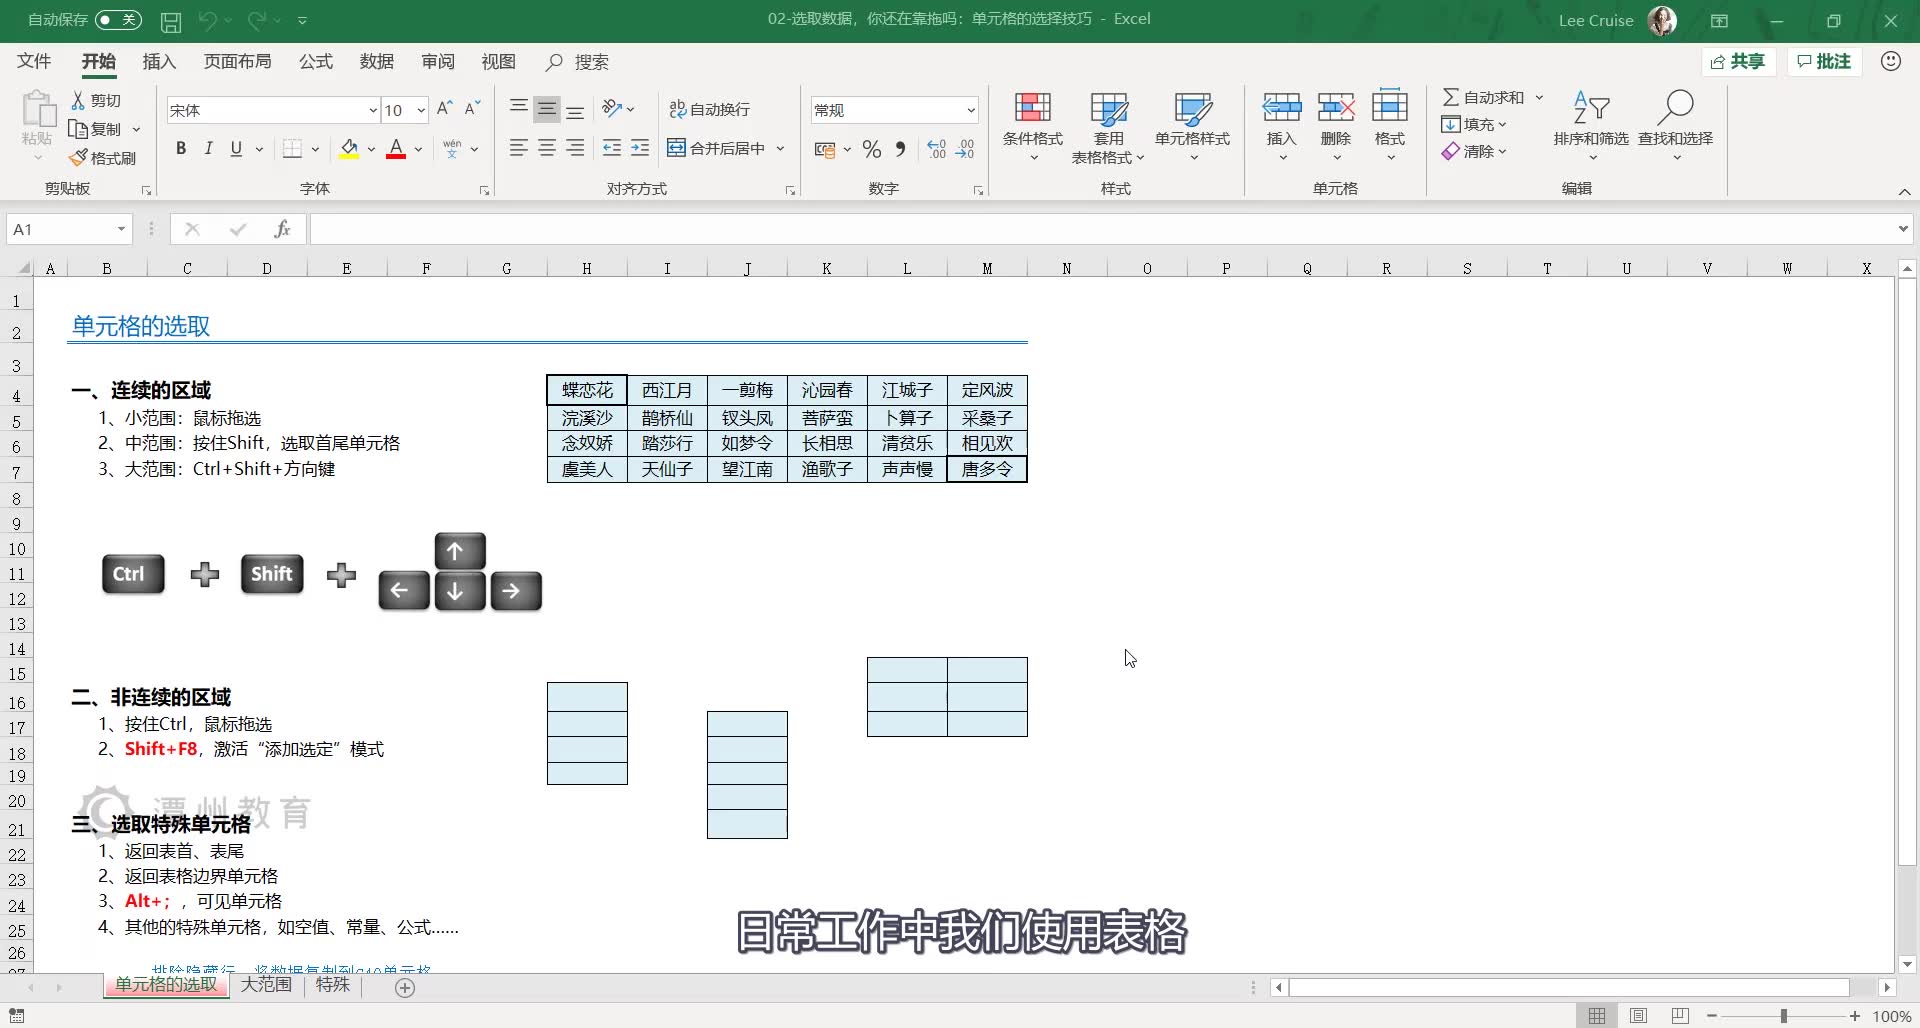Viewport: 1920px width, 1028px height.
Task: Add a new sheet with plus icon
Action: (x=405, y=987)
